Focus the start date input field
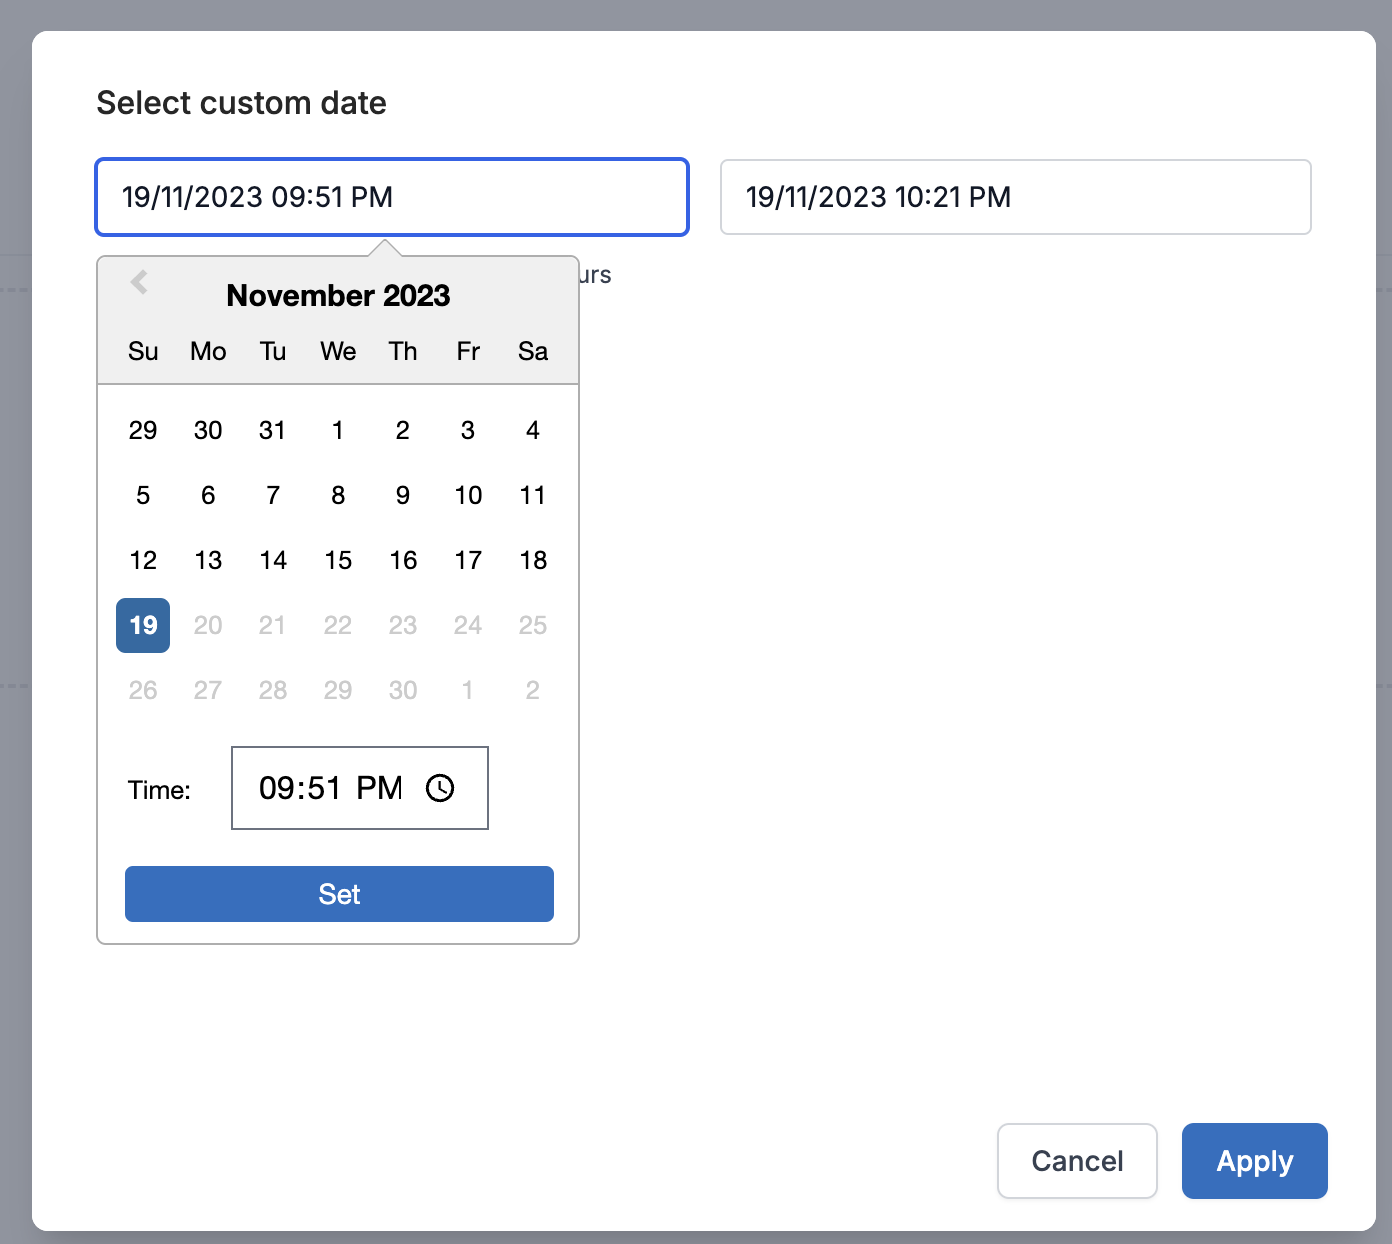 click(x=392, y=197)
